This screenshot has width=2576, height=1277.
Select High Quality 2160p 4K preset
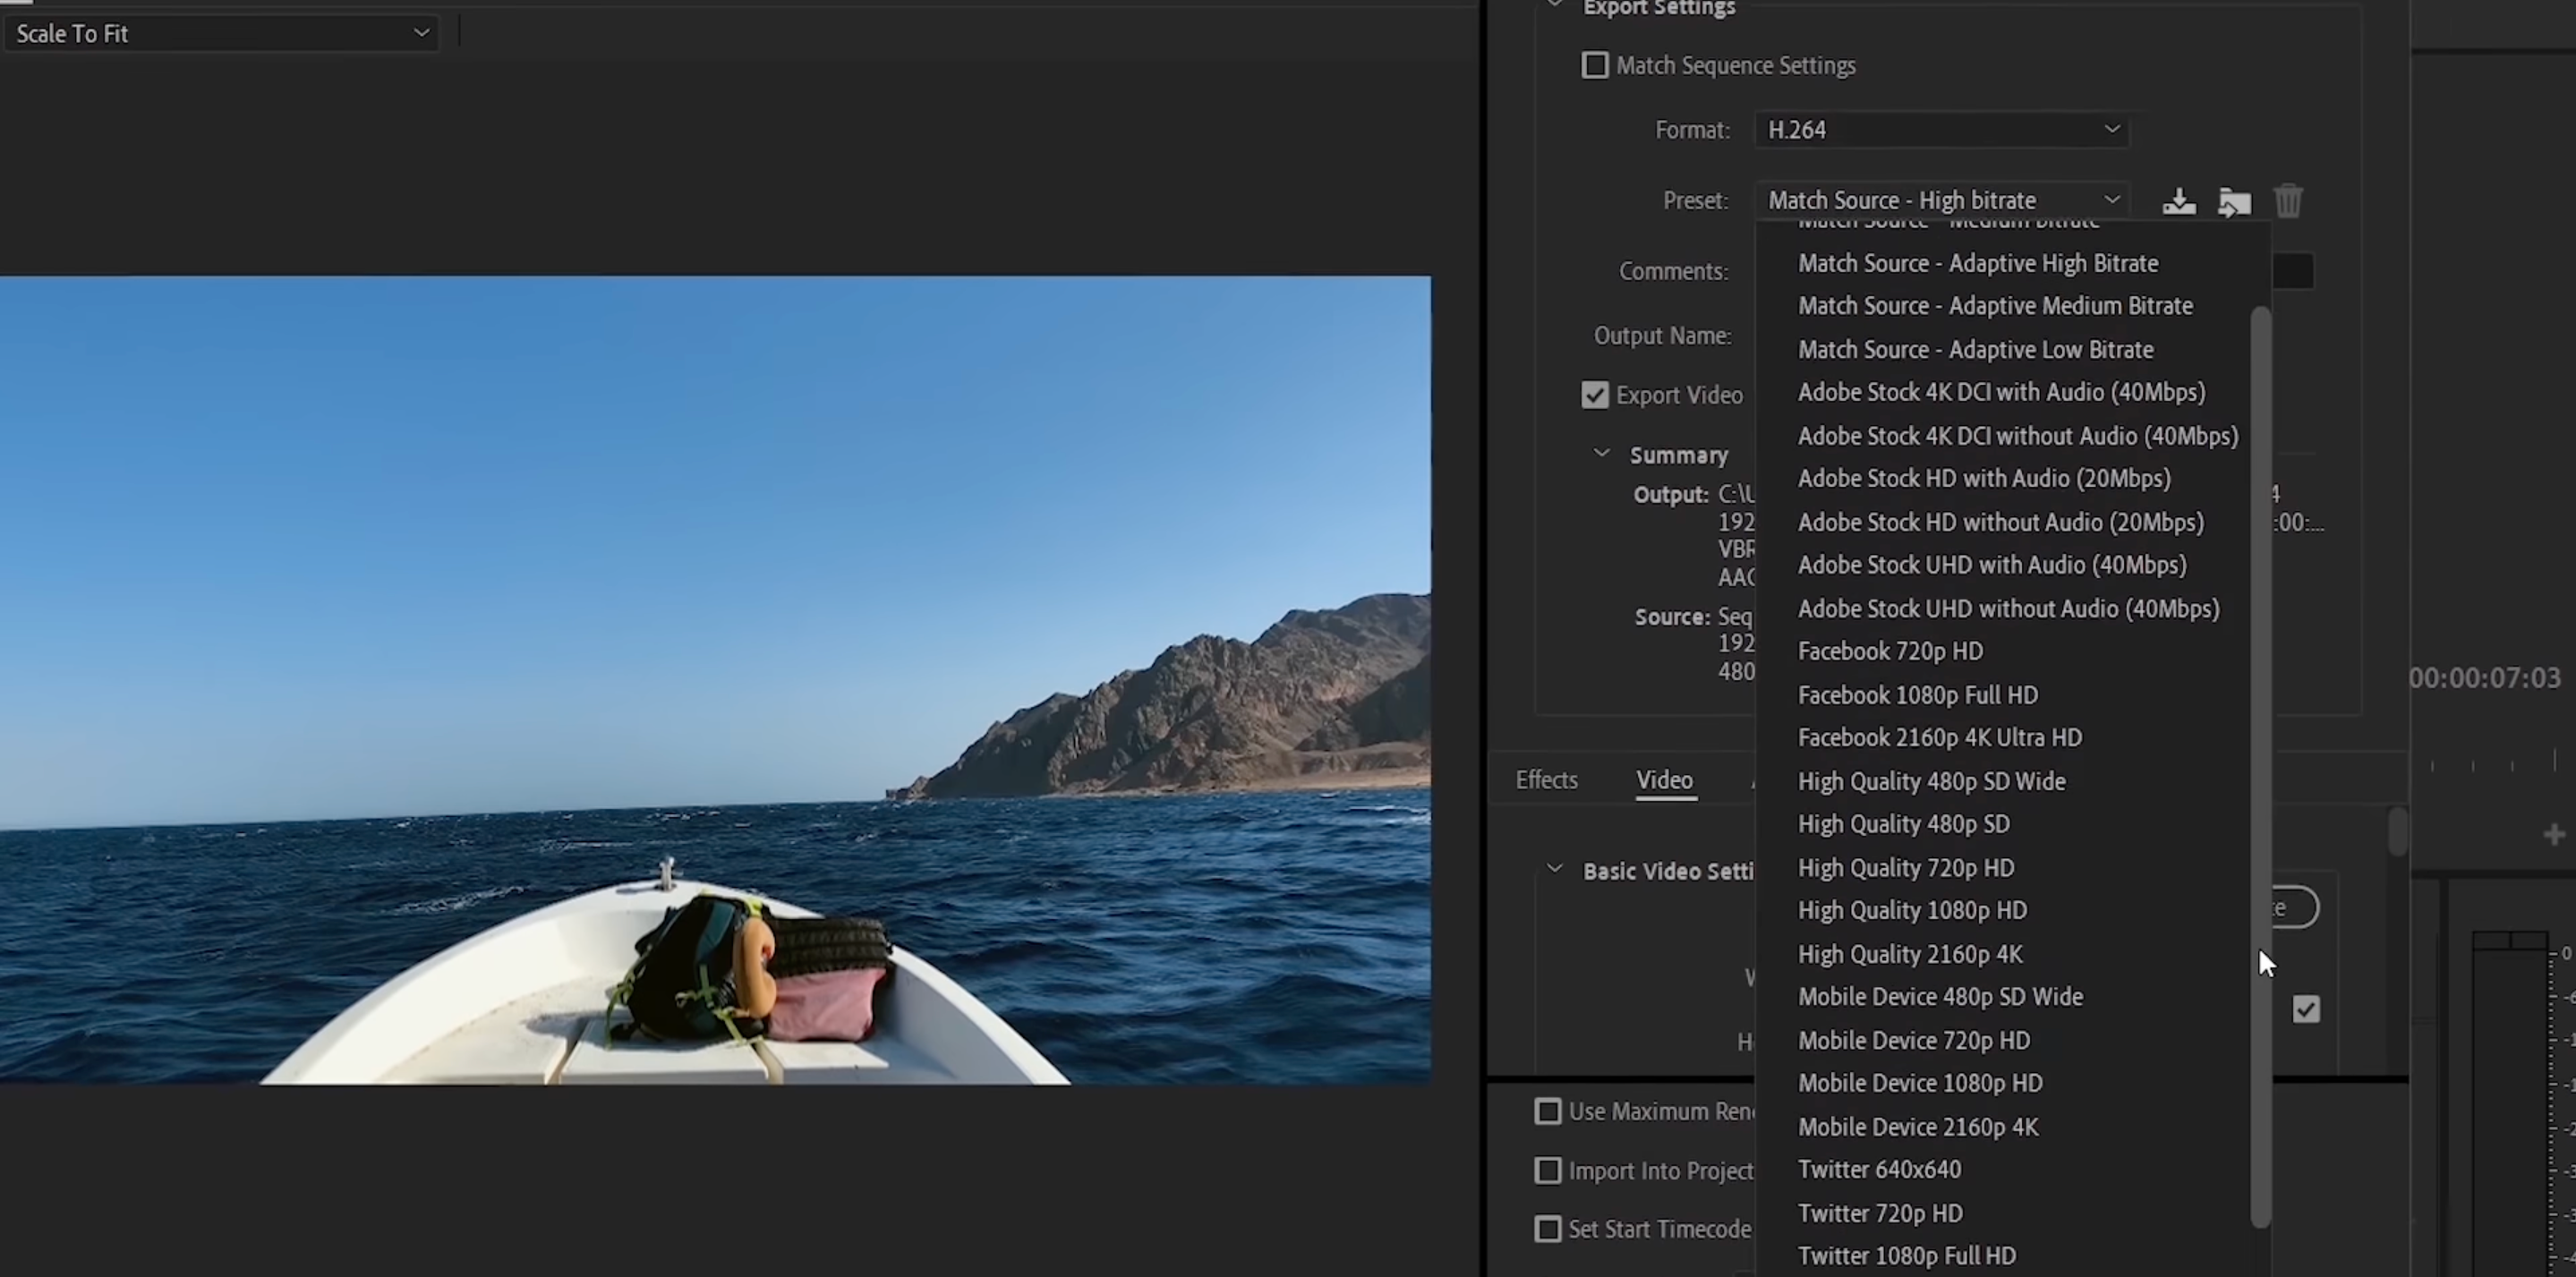click(1911, 953)
